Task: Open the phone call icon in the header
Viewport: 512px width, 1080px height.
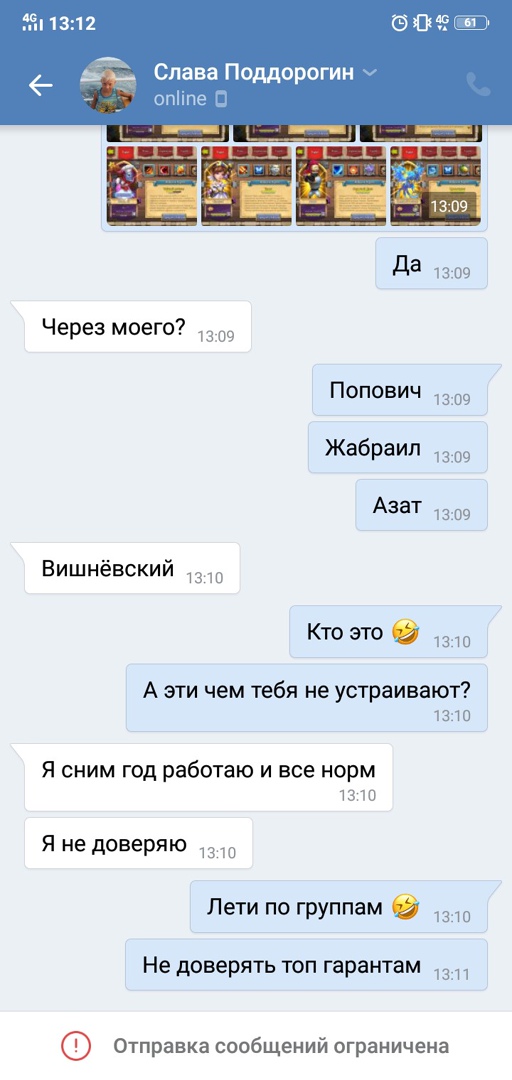Action: click(x=478, y=84)
